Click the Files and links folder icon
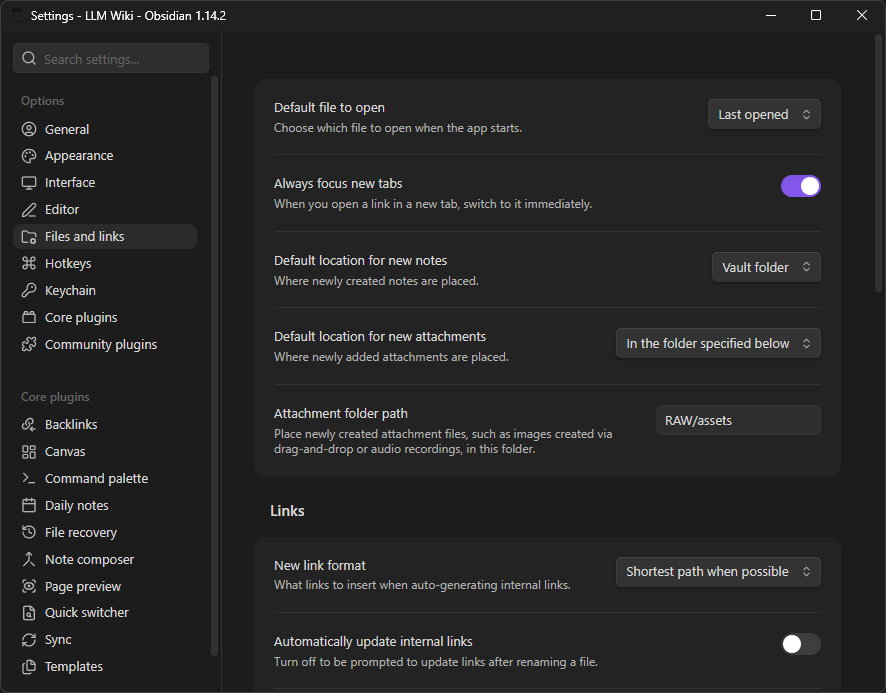The height and width of the screenshot is (693, 886). pos(29,237)
